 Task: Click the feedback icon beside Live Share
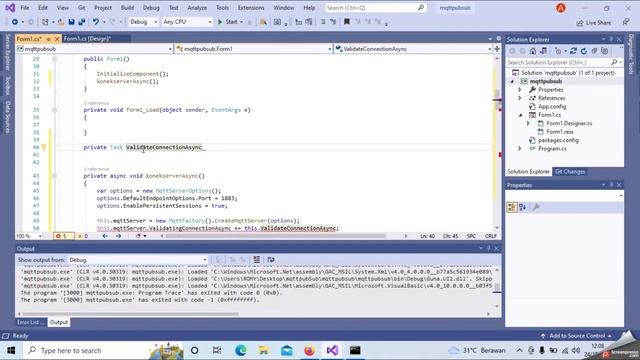click(x=626, y=22)
